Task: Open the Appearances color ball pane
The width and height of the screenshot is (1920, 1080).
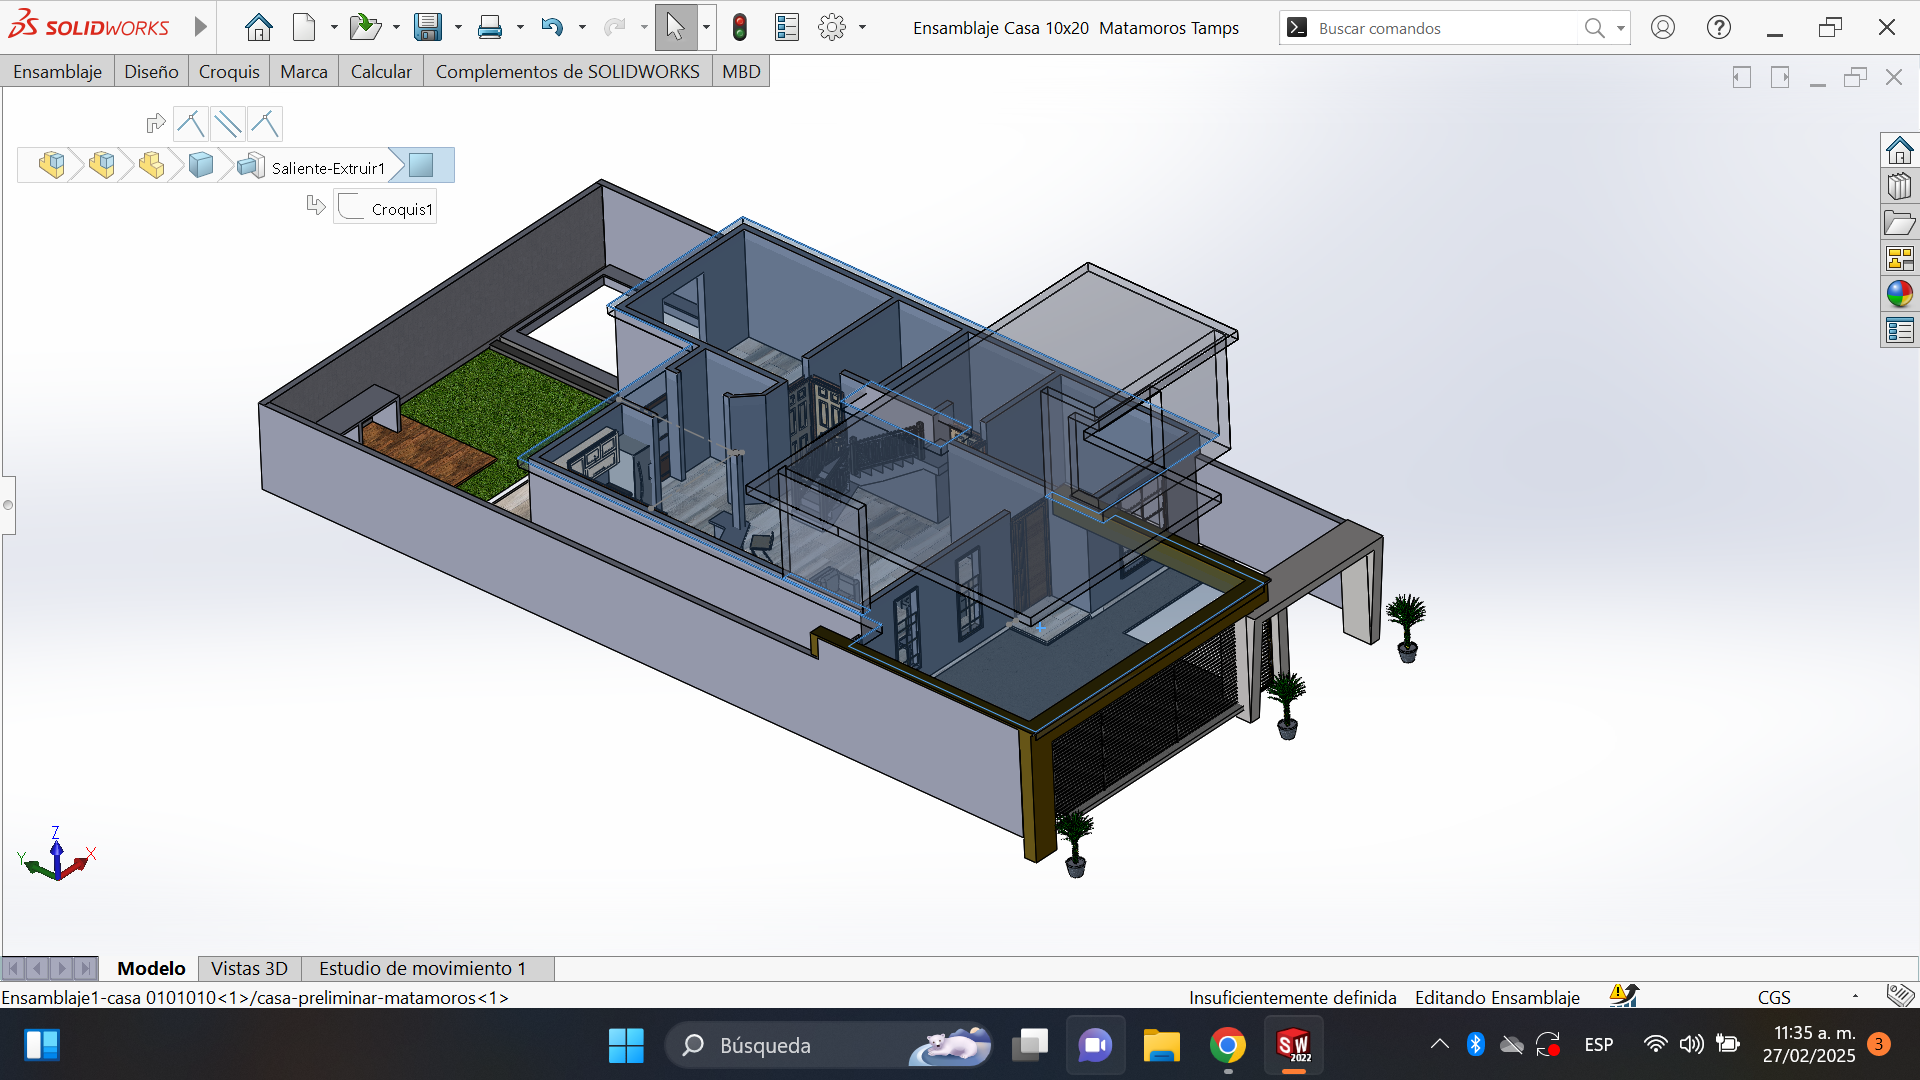Action: (1899, 294)
